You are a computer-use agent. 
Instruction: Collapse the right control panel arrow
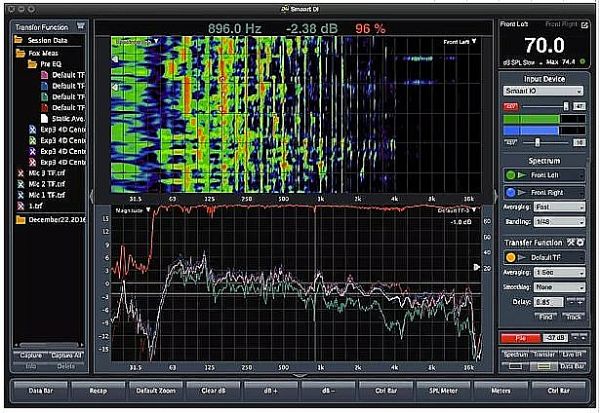click(x=496, y=196)
